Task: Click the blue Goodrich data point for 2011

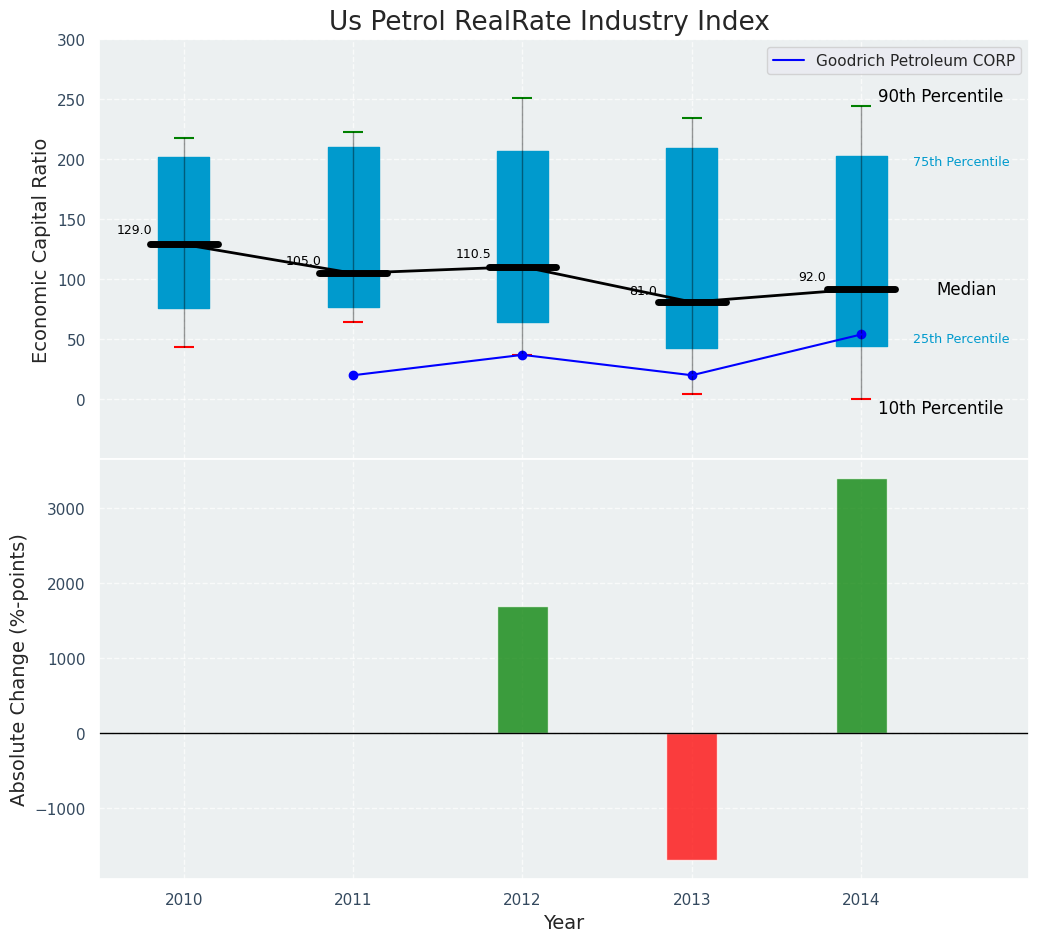Action: tap(353, 375)
